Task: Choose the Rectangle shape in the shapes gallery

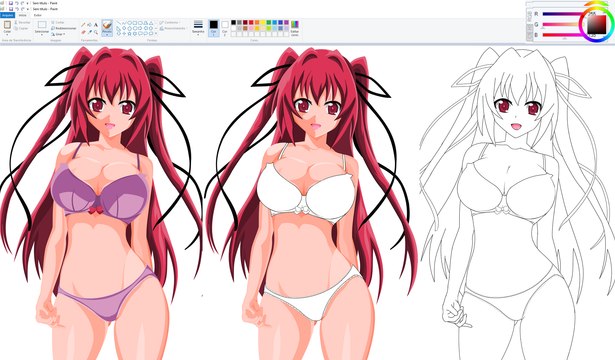Action: click(135, 23)
